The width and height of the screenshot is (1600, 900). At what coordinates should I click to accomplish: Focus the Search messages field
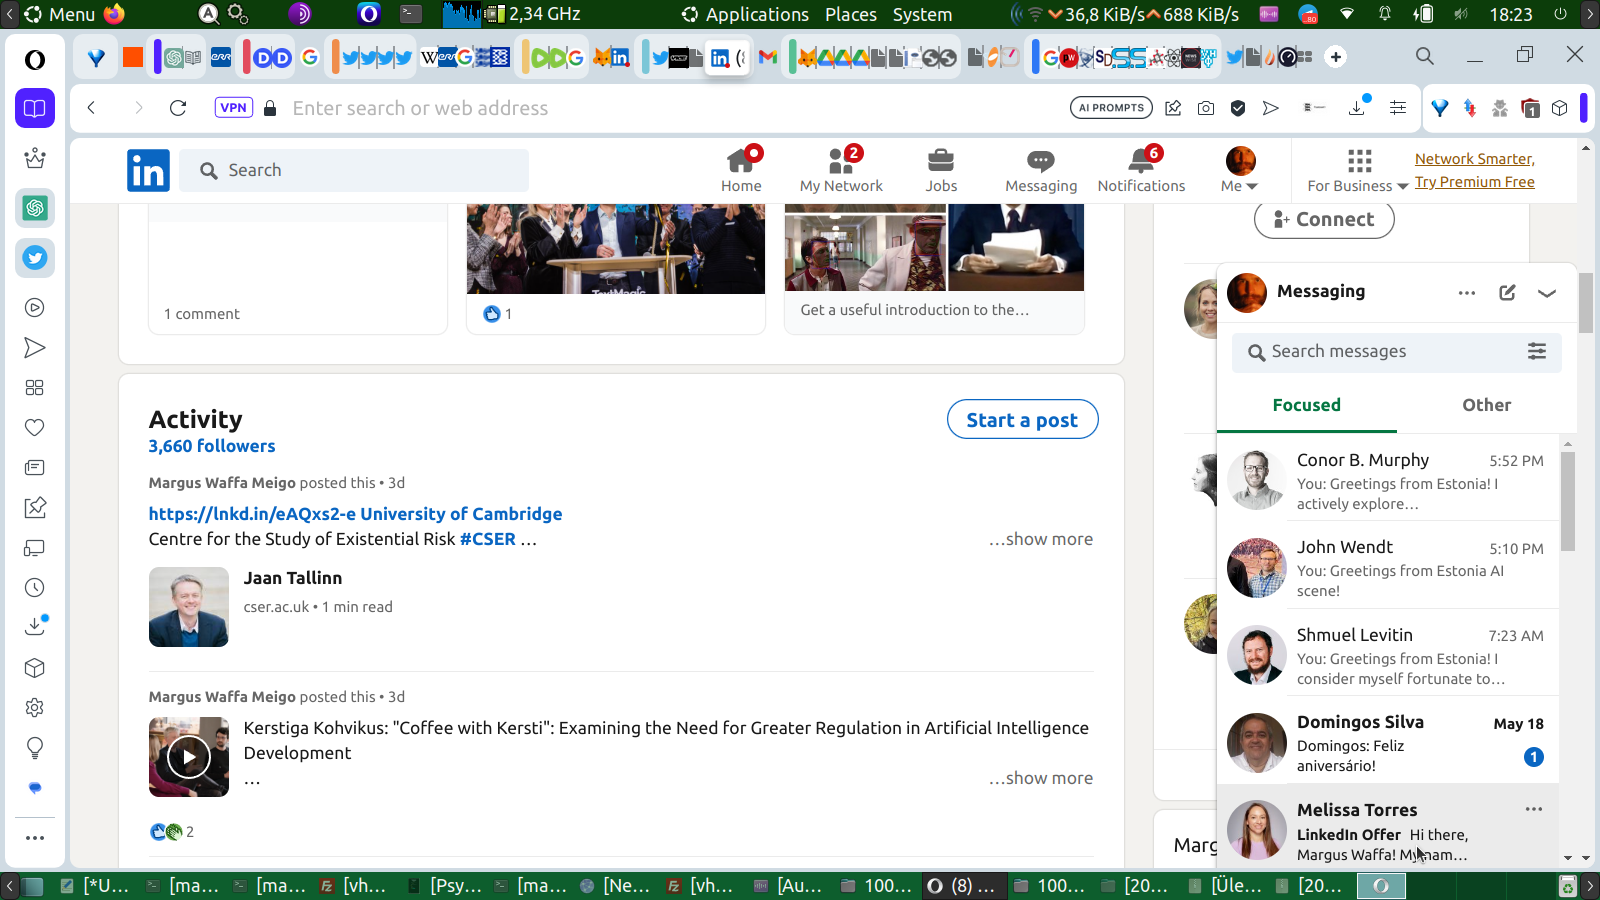(x=1396, y=351)
